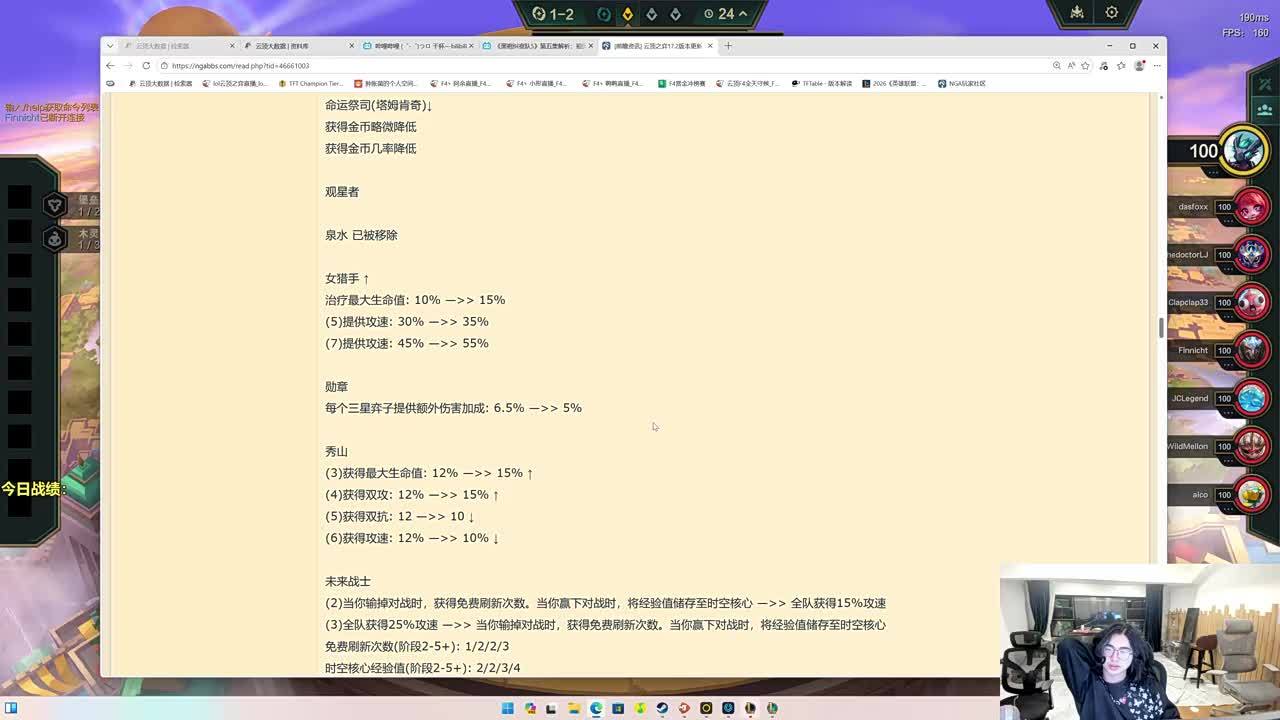The height and width of the screenshot is (720, 1280).
Task: Open Steam from the taskbar
Action: (662, 708)
